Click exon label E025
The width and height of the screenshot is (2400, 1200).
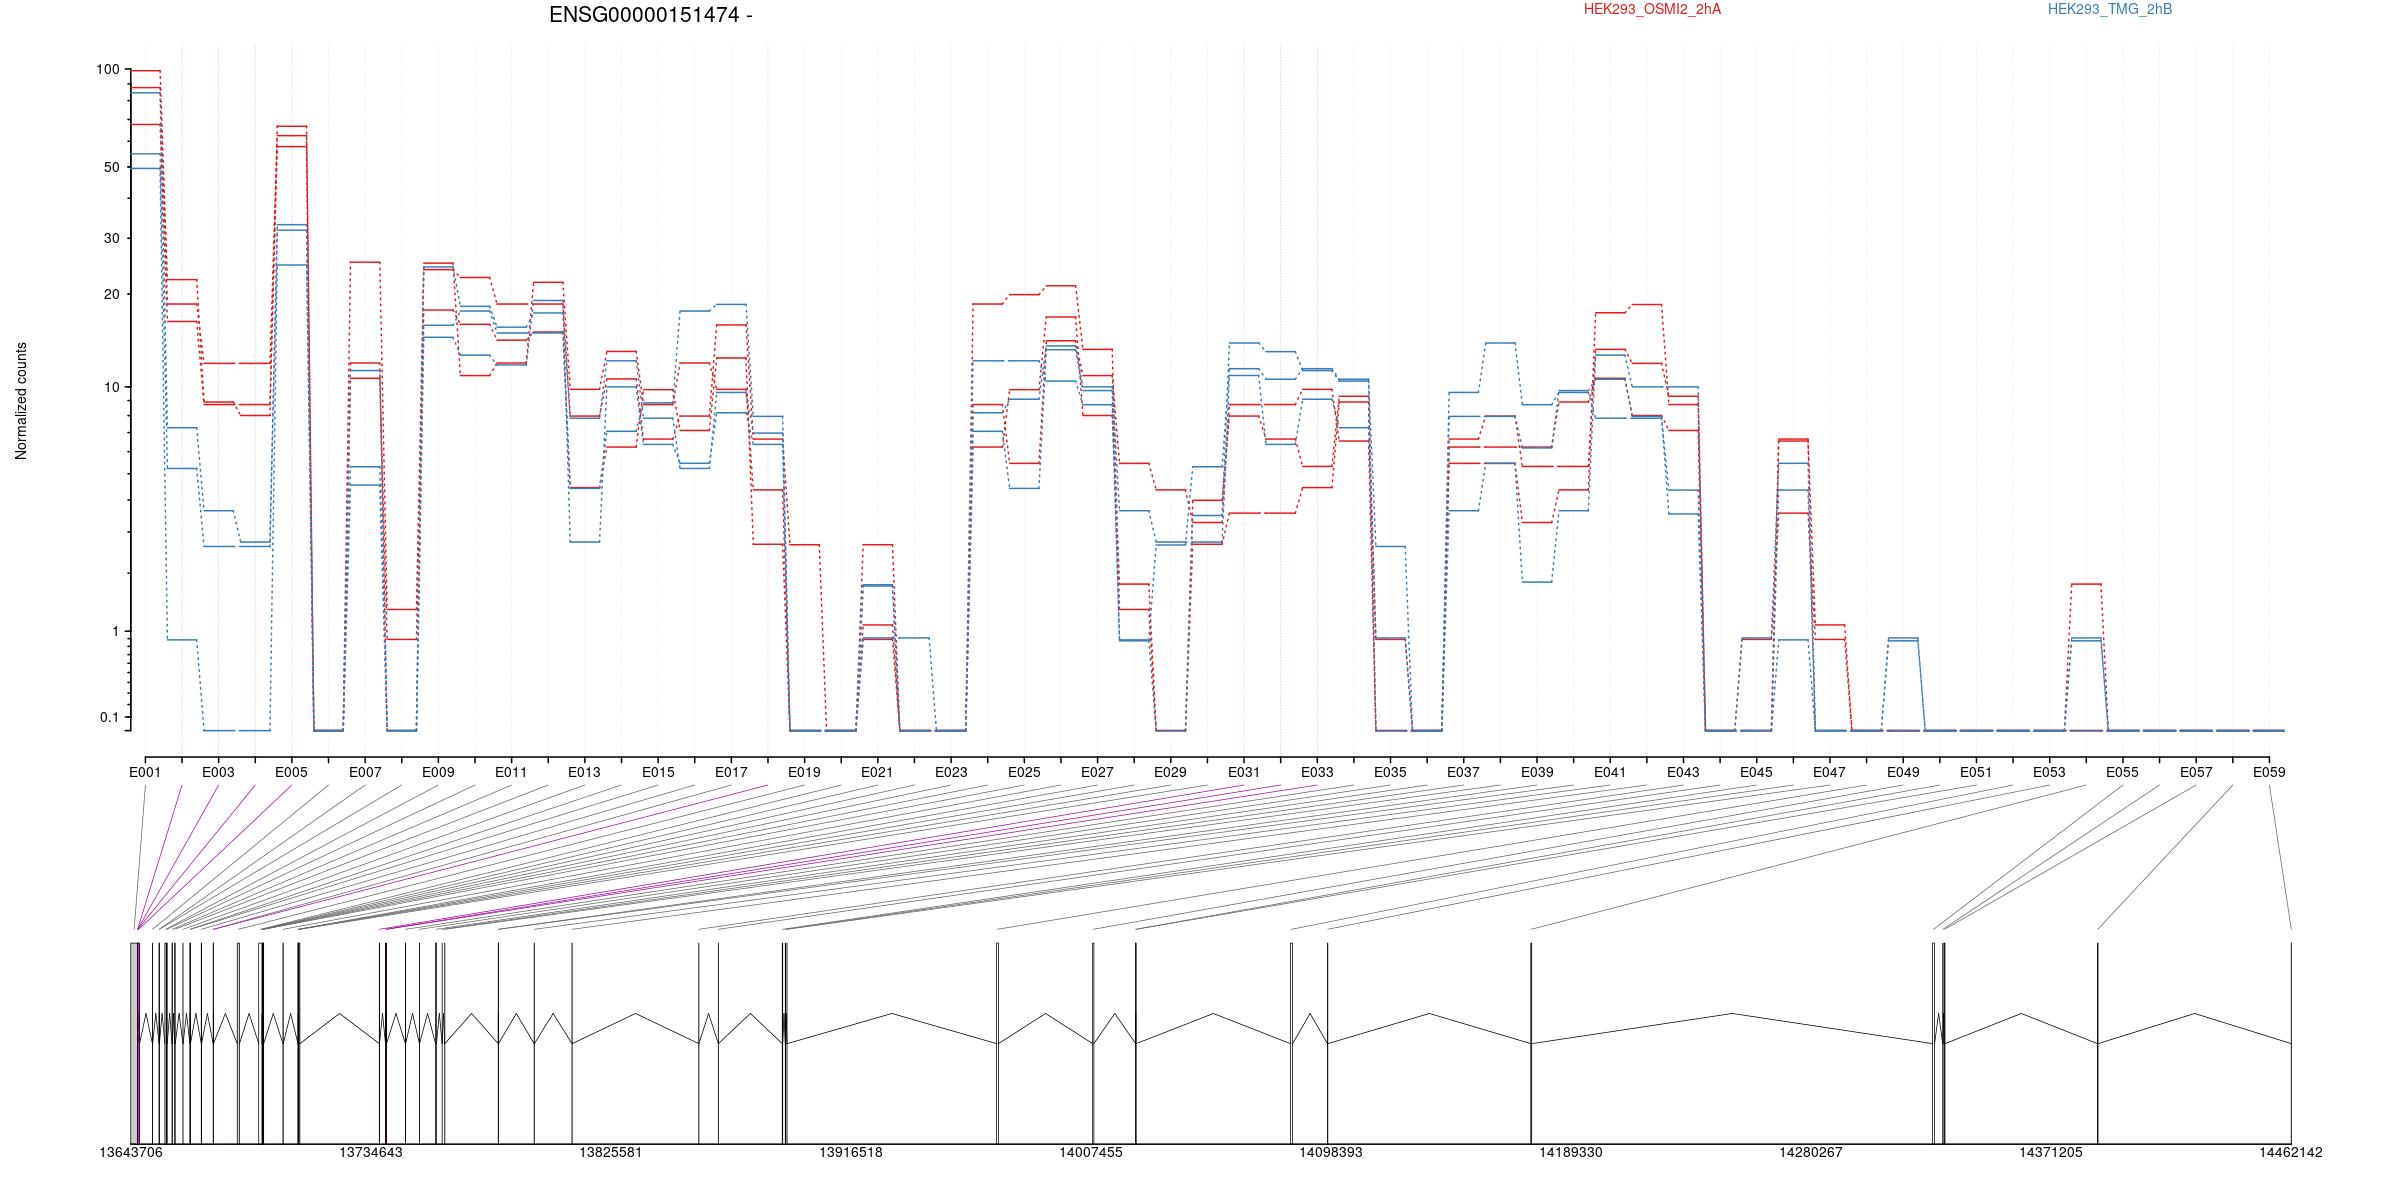click(x=1024, y=772)
